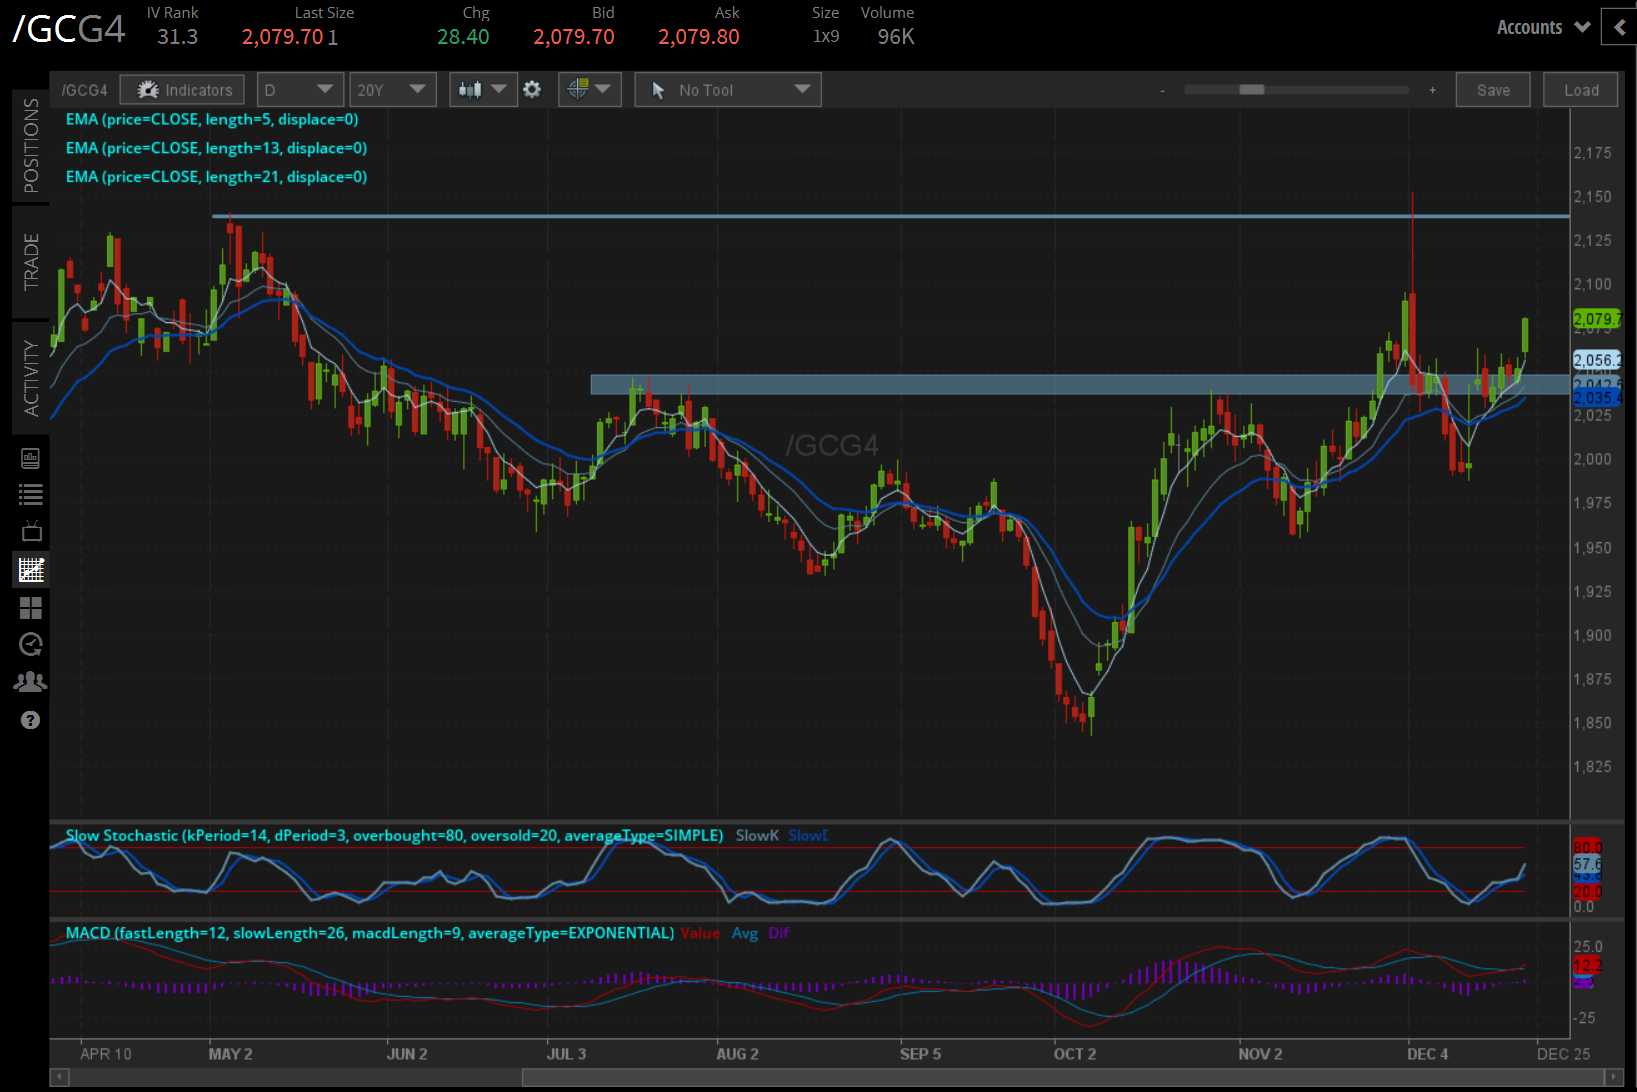
Task: Select the charts grid icon in sidebar
Action: pyautogui.click(x=31, y=570)
